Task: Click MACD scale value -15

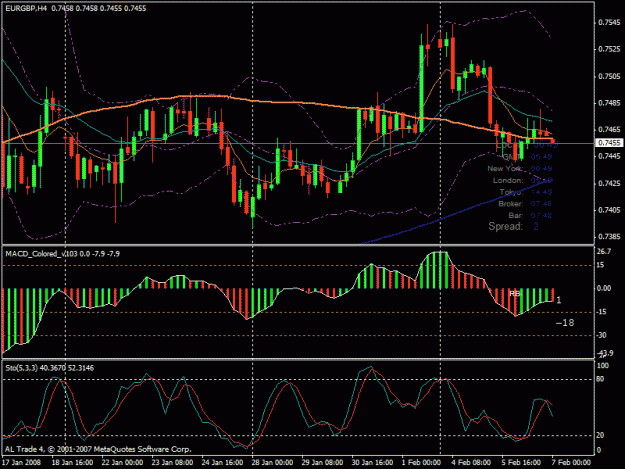Action: 601,312
